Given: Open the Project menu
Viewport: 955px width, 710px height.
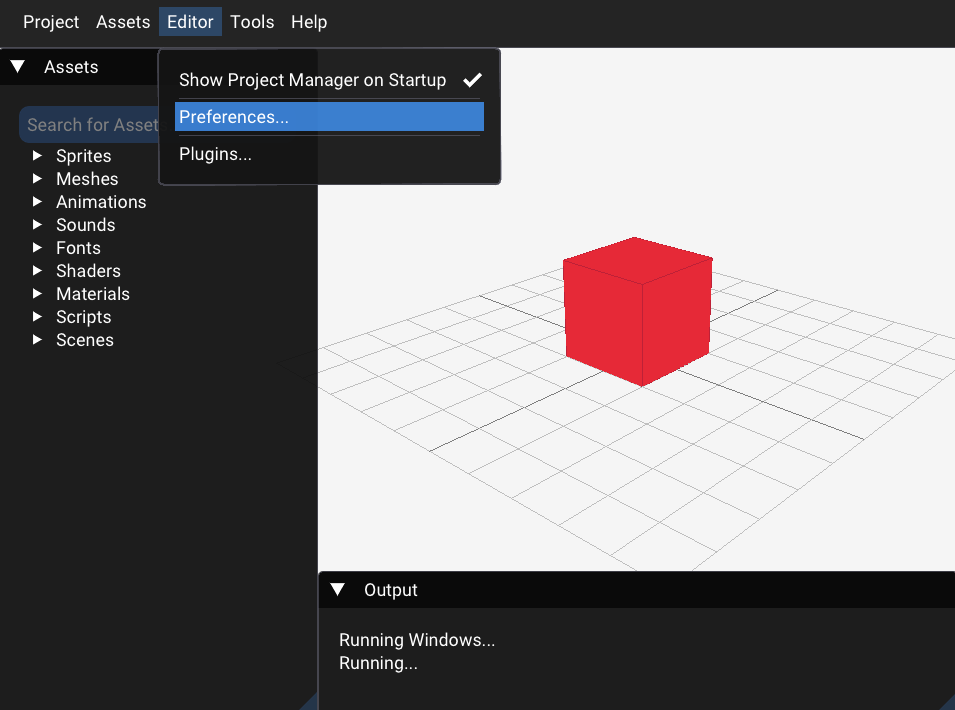Looking at the screenshot, I should pyautogui.click(x=51, y=22).
